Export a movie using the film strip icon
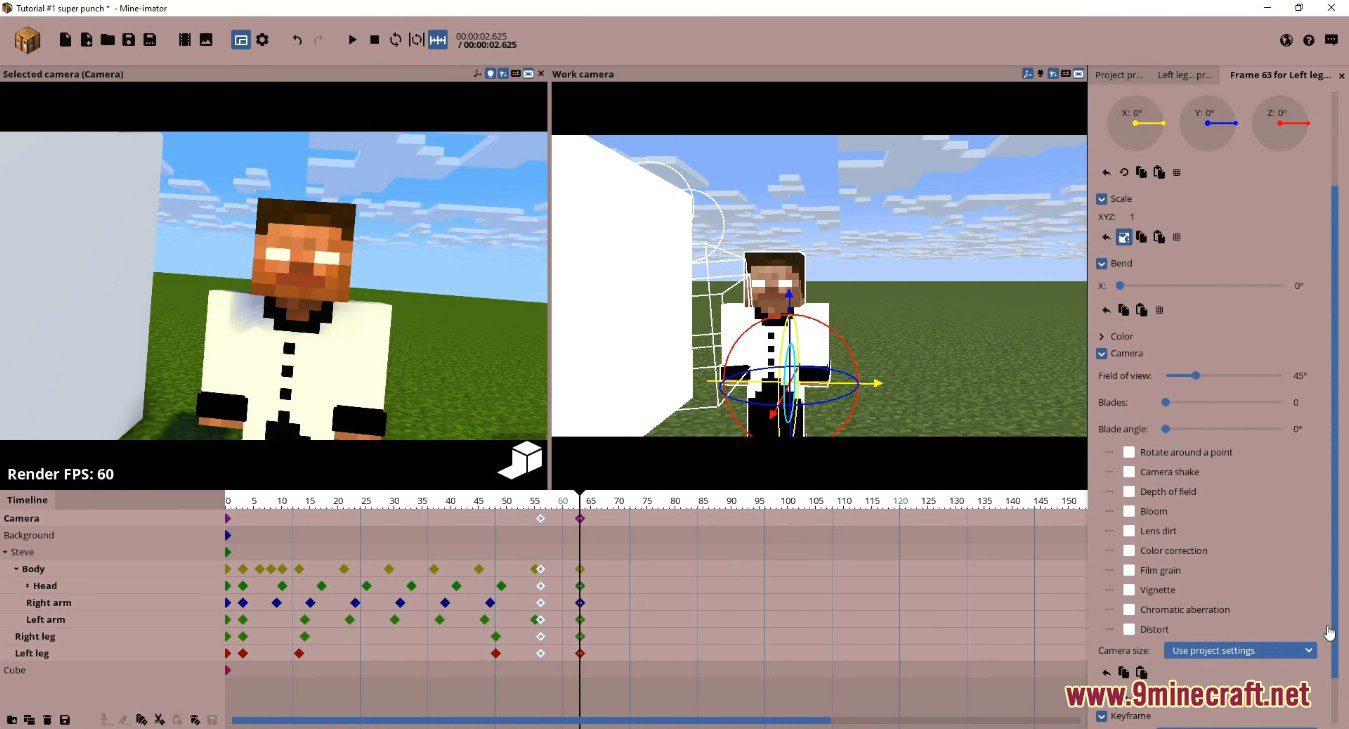Screen dimensions: 1349x729 pyautogui.click(x=185, y=40)
